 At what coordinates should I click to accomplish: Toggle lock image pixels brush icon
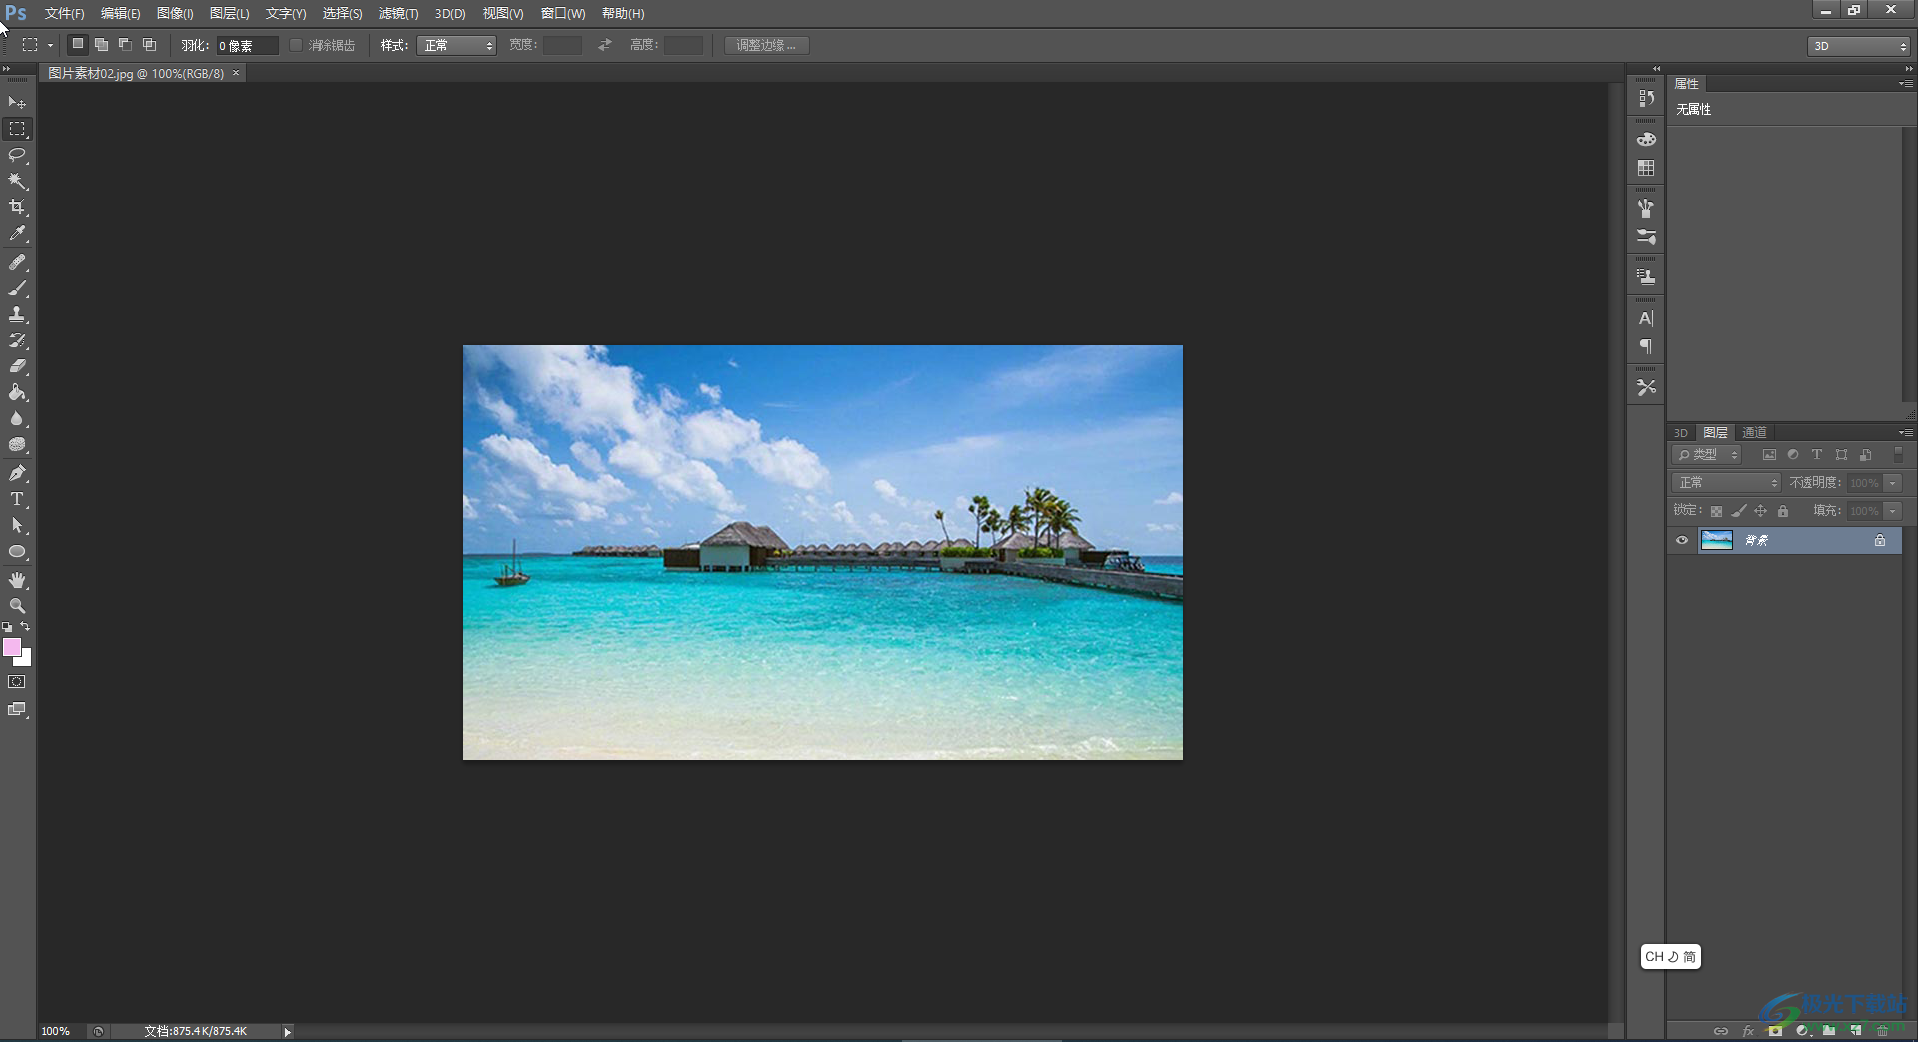[x=1739, y=511]
